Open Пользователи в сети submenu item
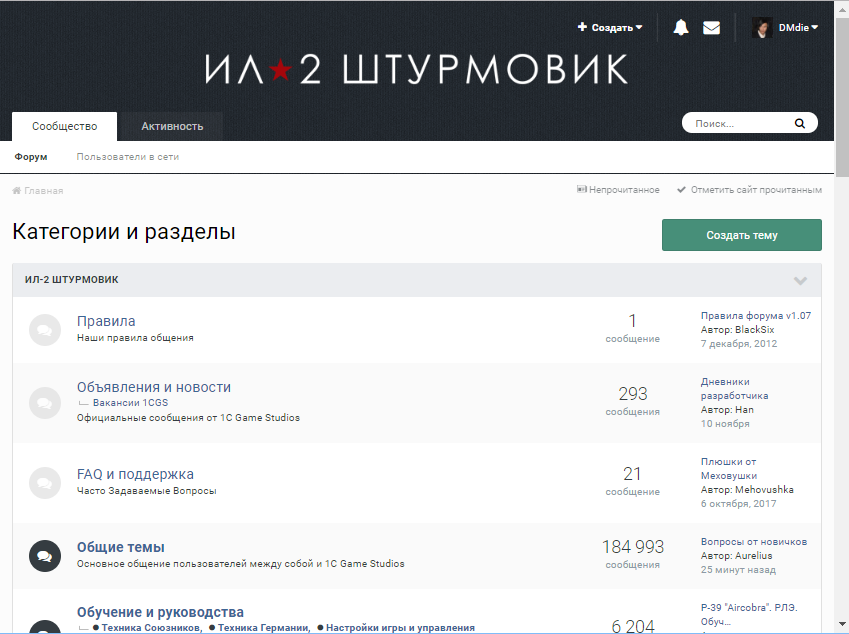Viewport: 849px width, 634px height. (128, 157)
